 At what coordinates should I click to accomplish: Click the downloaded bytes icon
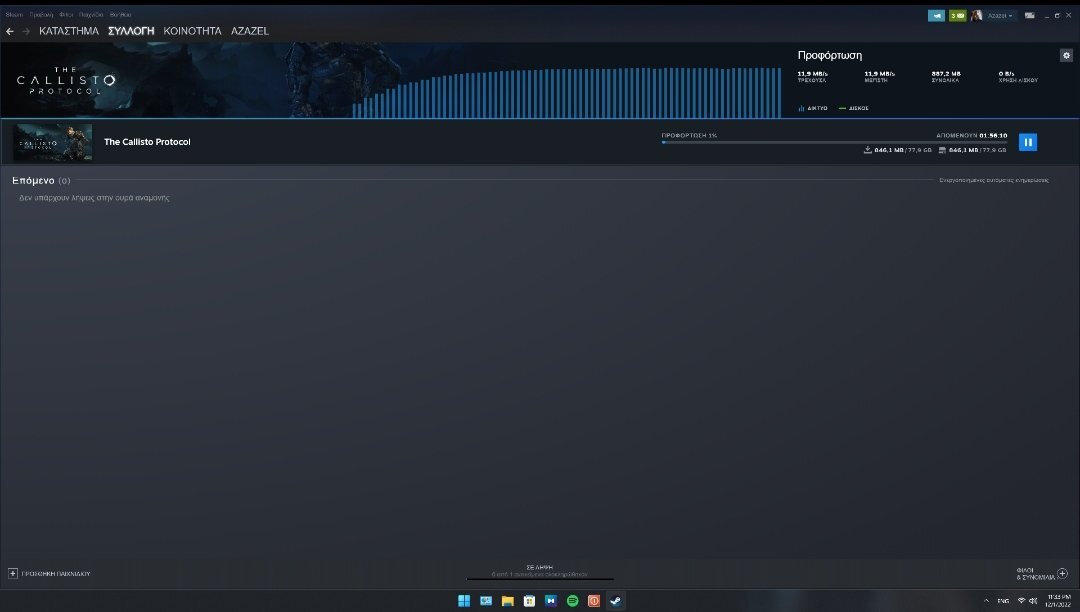point(867,149)
